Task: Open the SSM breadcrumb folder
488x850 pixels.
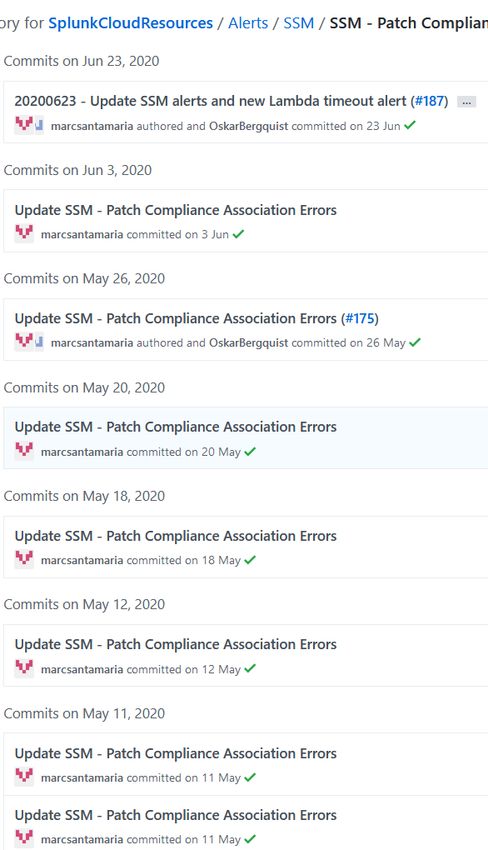Action: tap(298, 23)
